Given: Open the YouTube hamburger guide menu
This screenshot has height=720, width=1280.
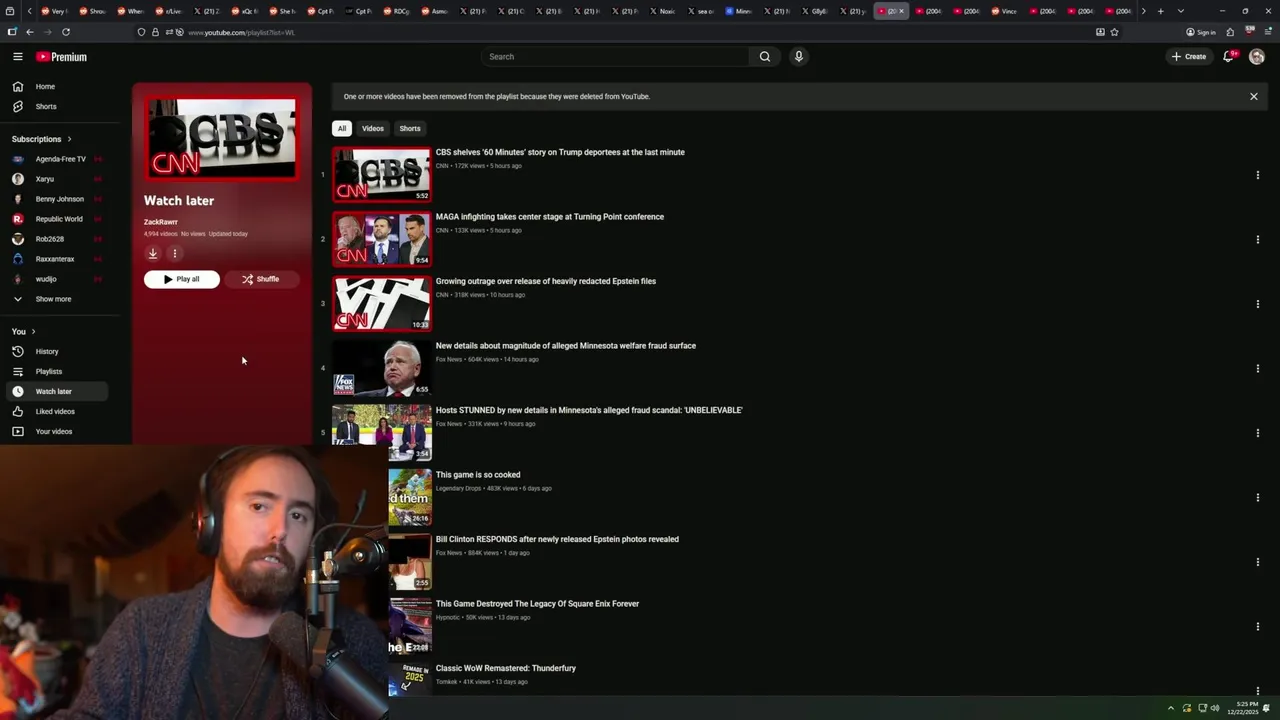Looking at the screenshot, I should coord(17,57).
